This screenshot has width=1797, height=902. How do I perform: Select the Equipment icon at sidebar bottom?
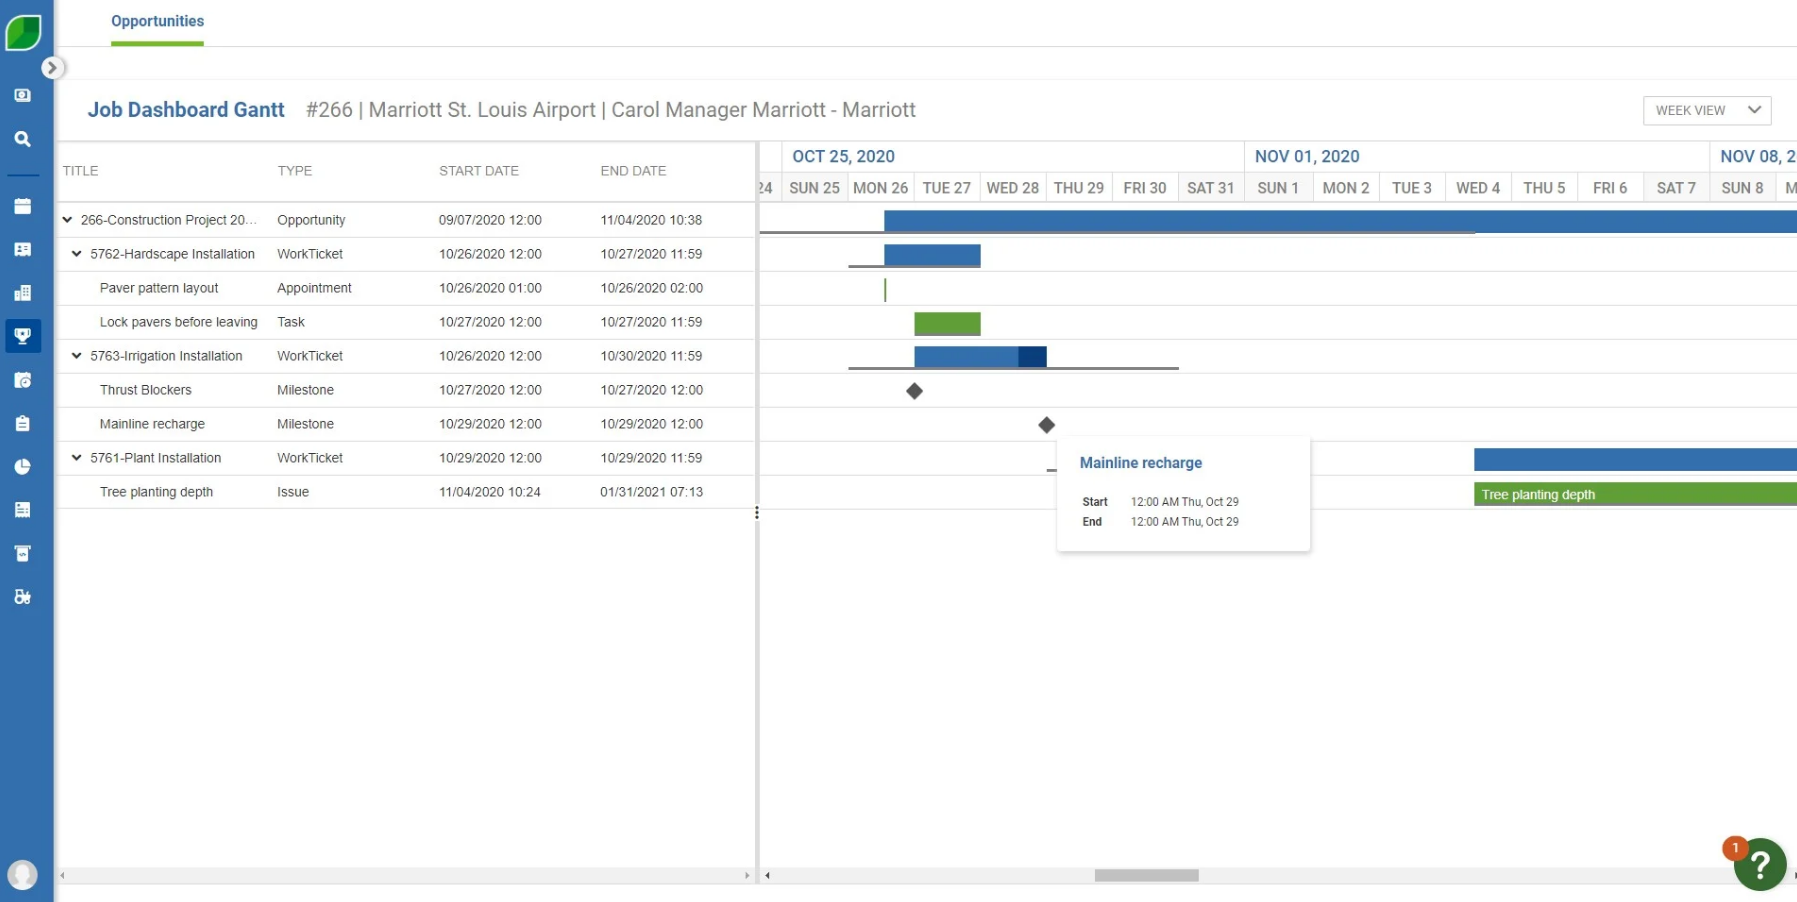point(22,596)
